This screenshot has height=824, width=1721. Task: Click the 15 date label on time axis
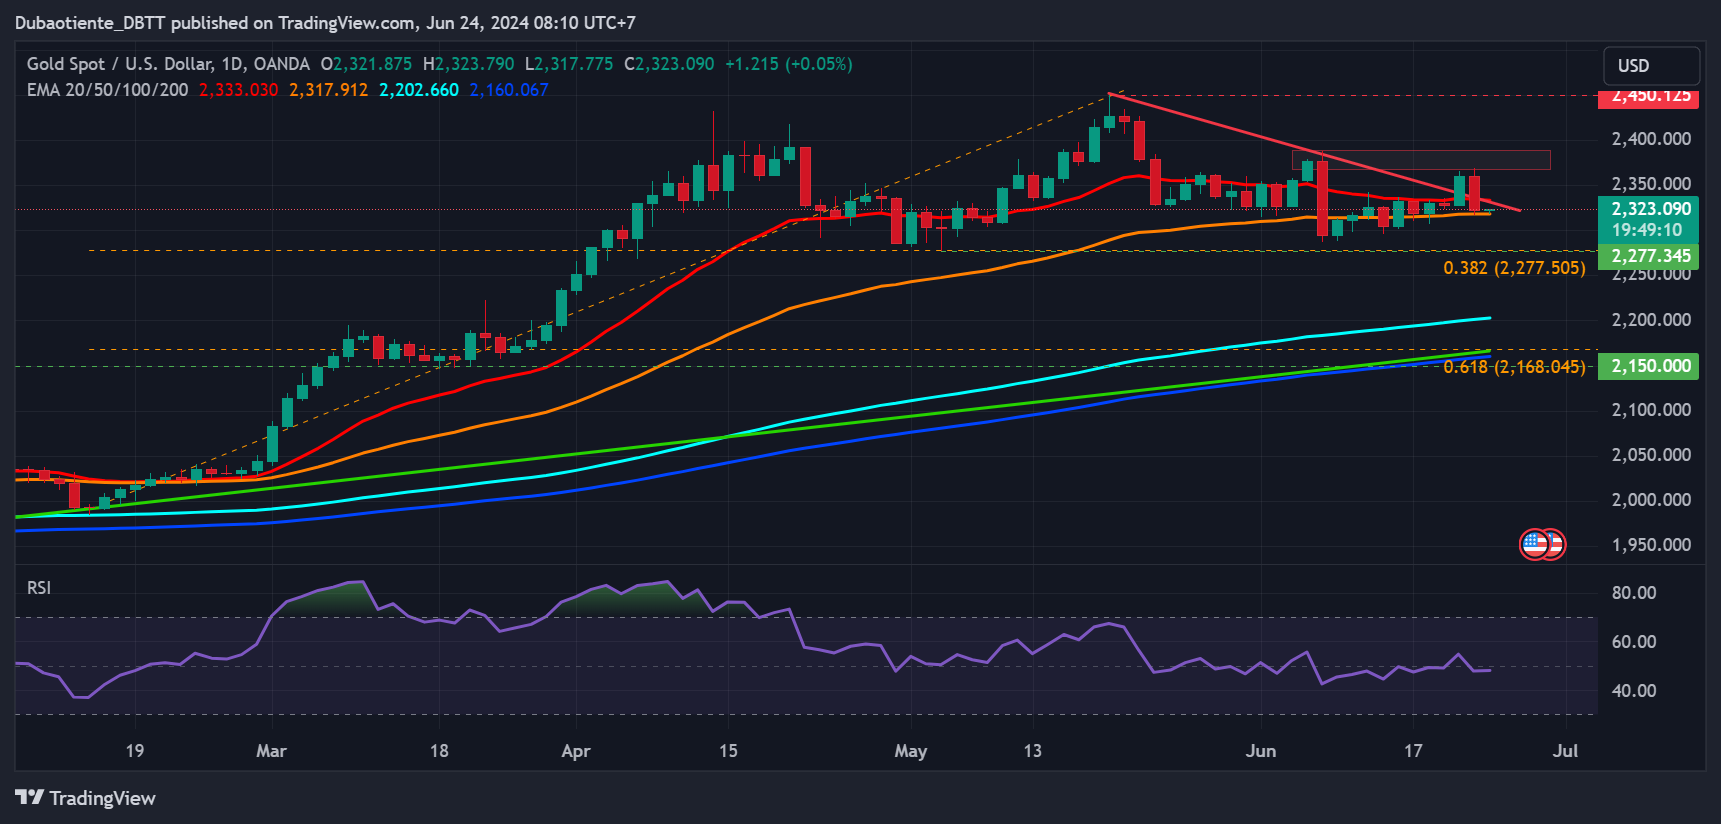click(x=728, y=751)
